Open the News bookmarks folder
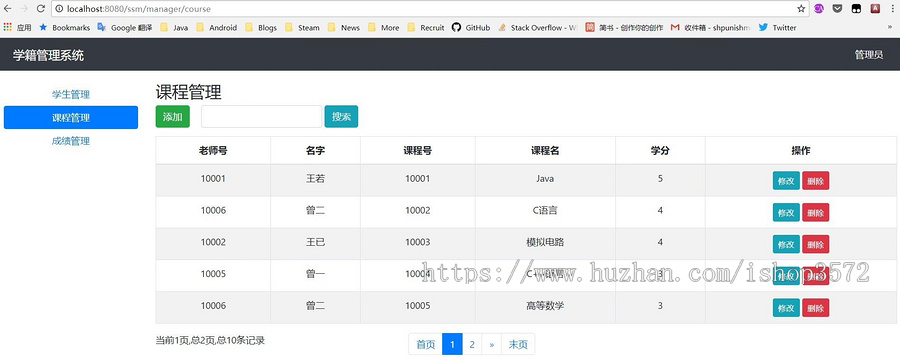This screenshot has width=900, height=362. 344,27
